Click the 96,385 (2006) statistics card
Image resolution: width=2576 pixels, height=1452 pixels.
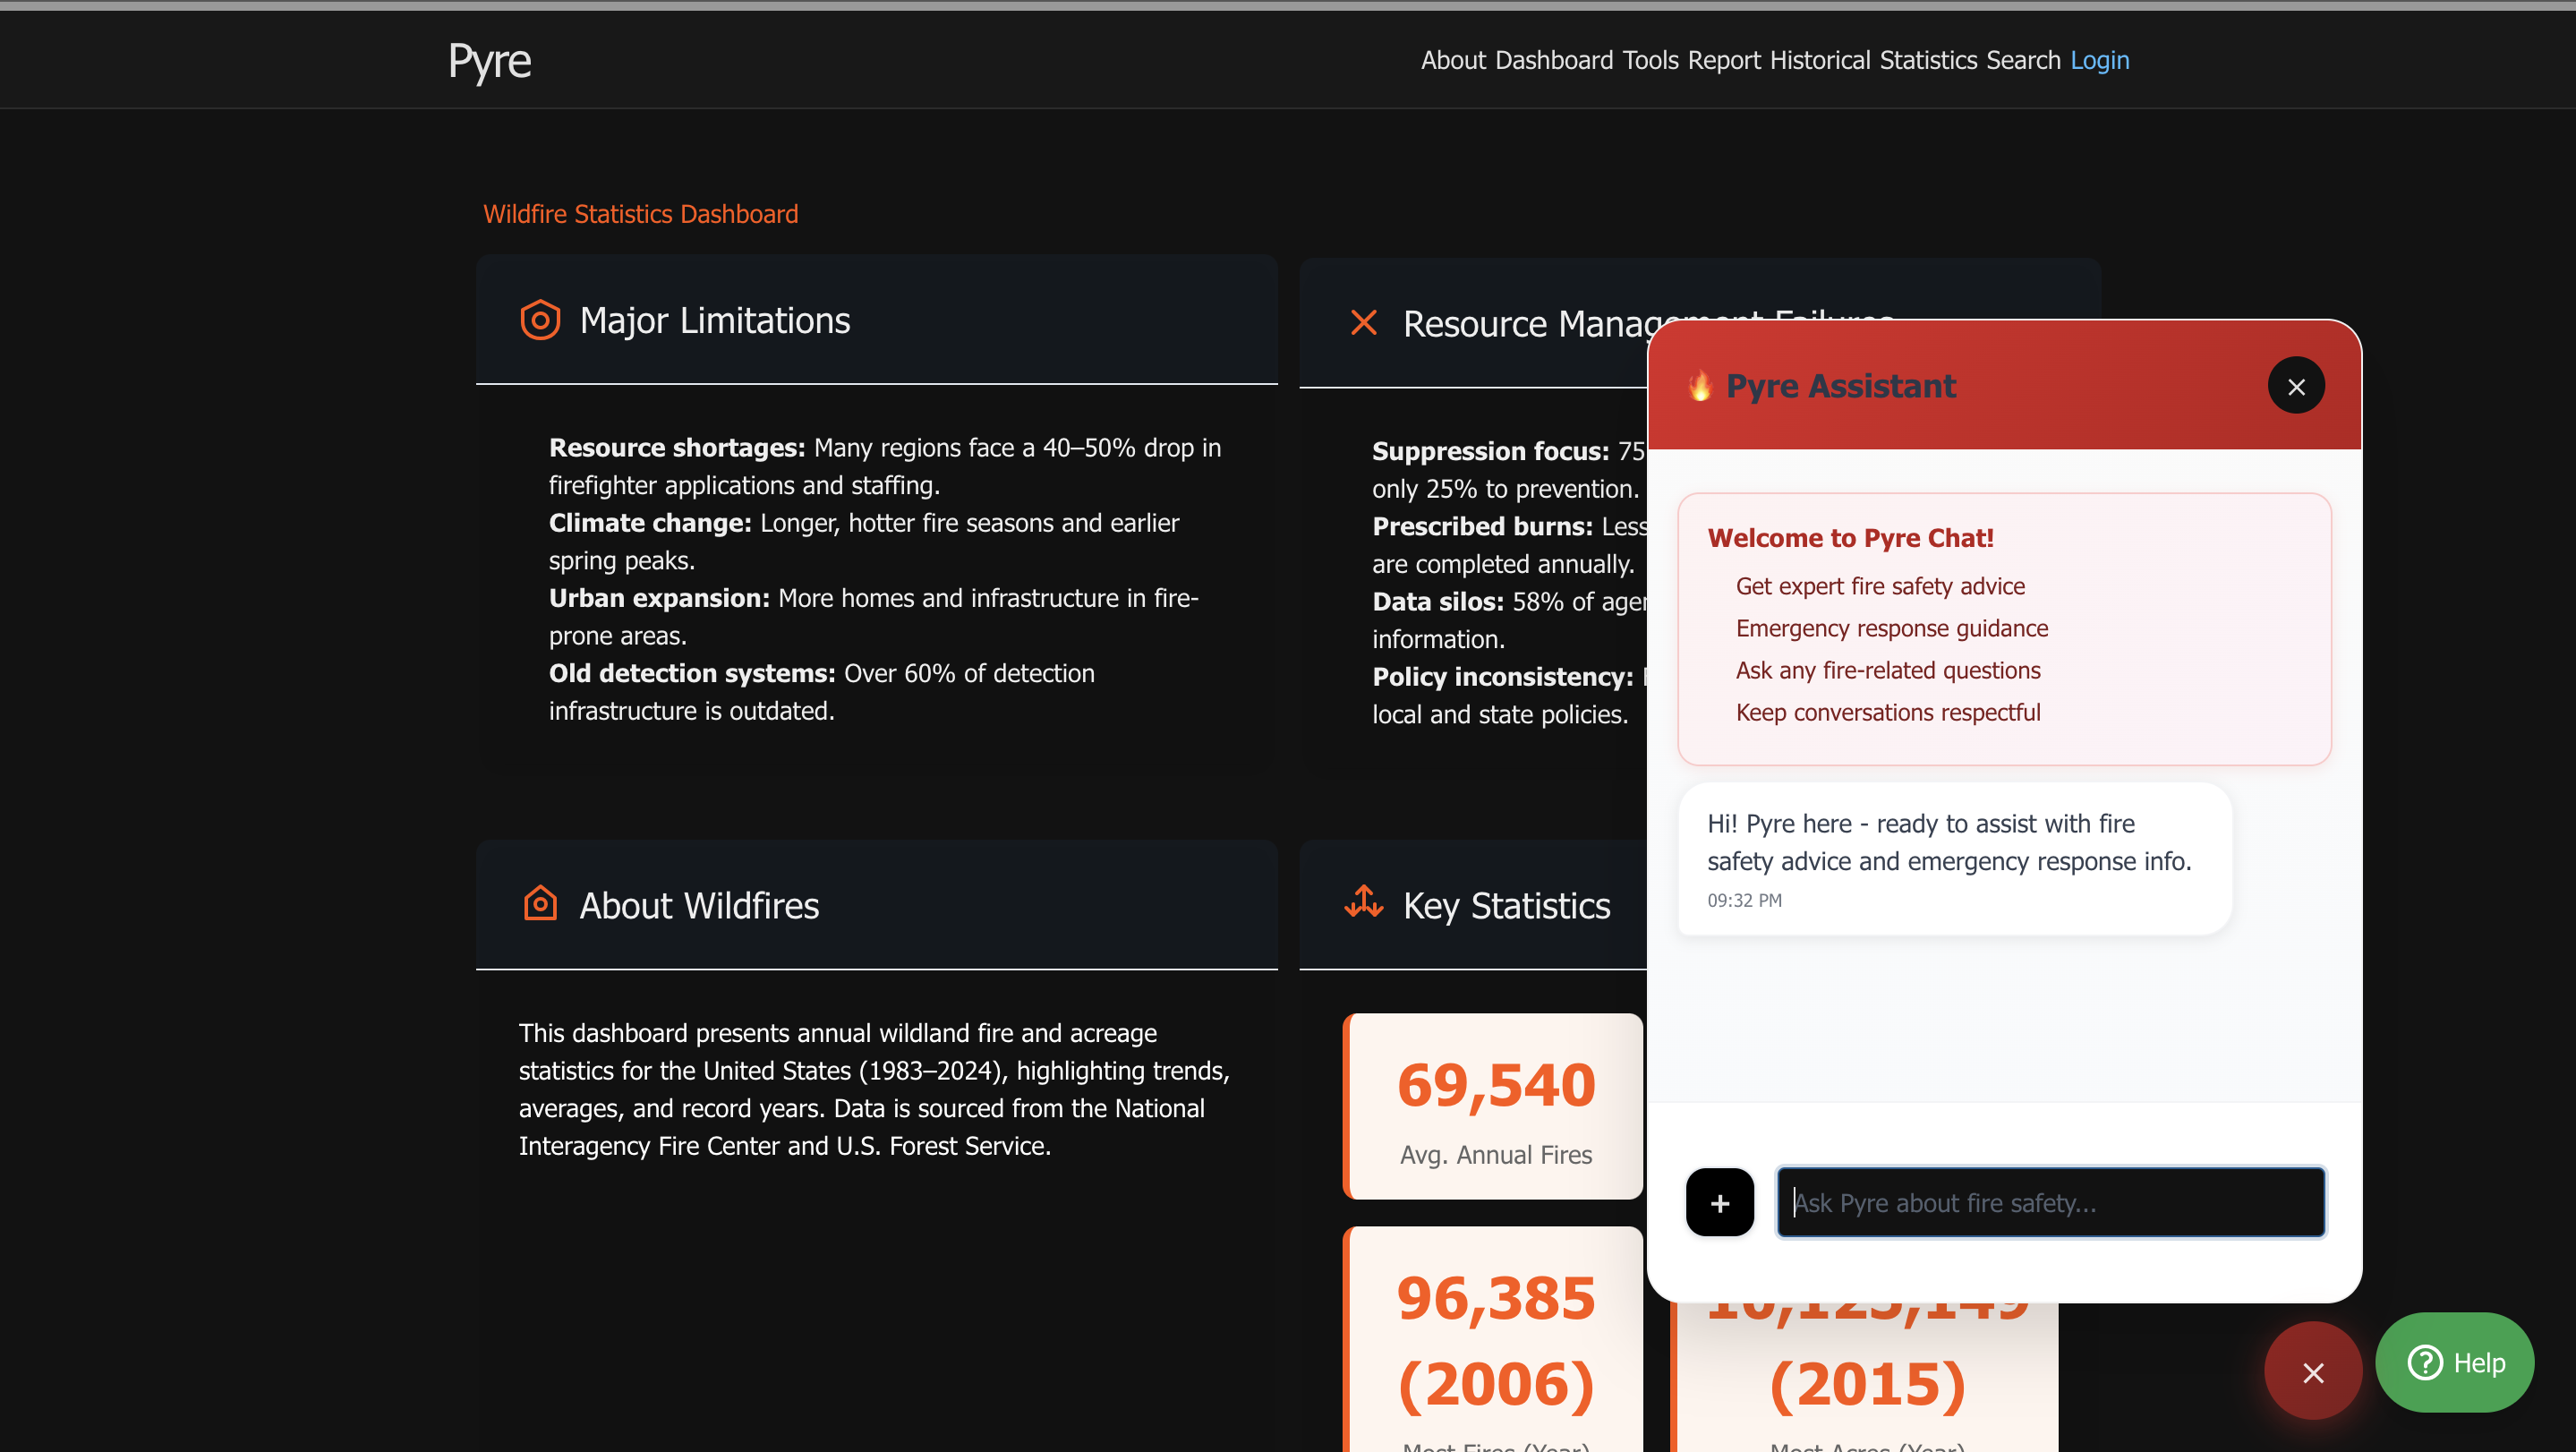(1494, 1340)
